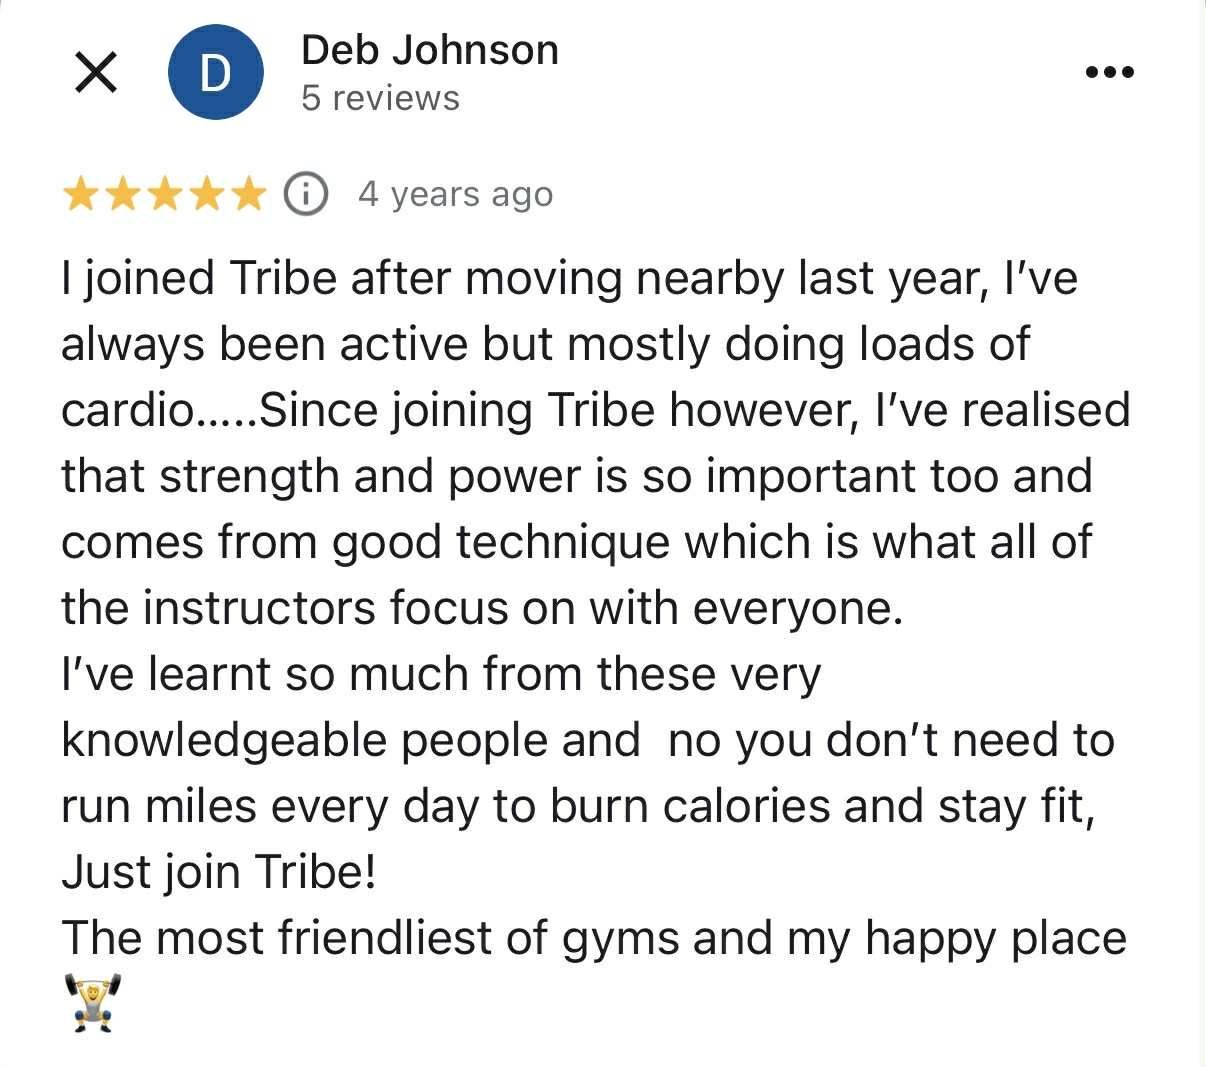Screen dimensions: 1206x1067
Task: Click the info icon beside the star rating
Action: coord(307,194)
